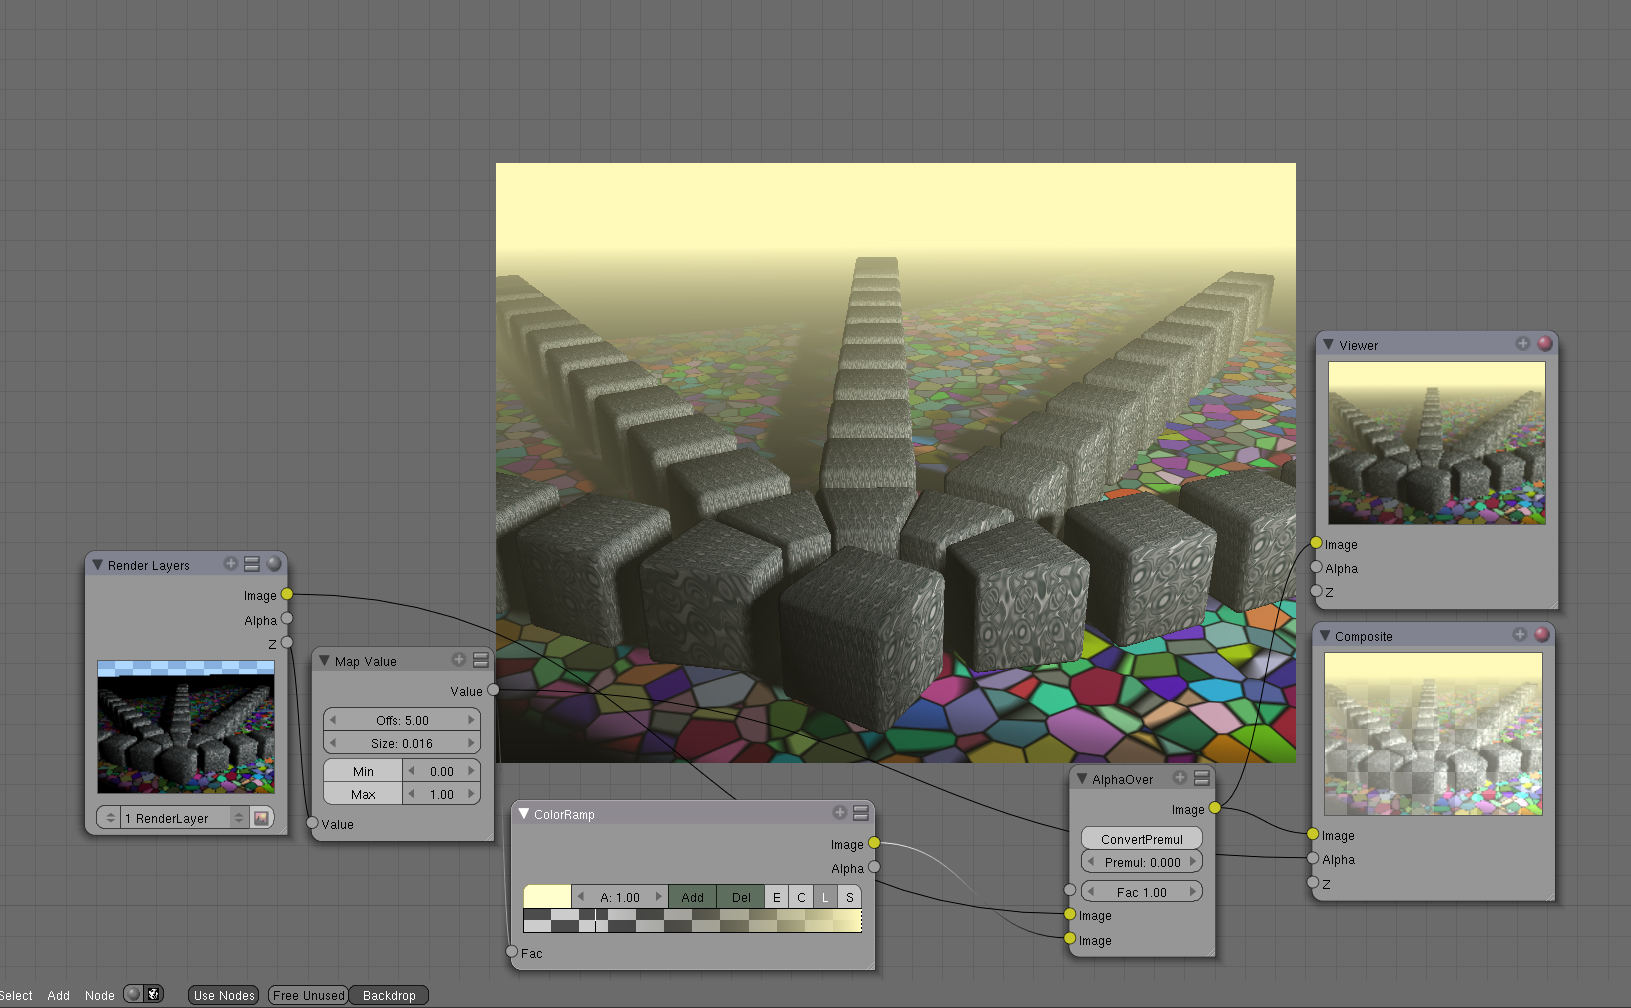The image size is (1631, 1008).
Task: Click the options icon on ColorRamp header
Action: pos(861,813)
